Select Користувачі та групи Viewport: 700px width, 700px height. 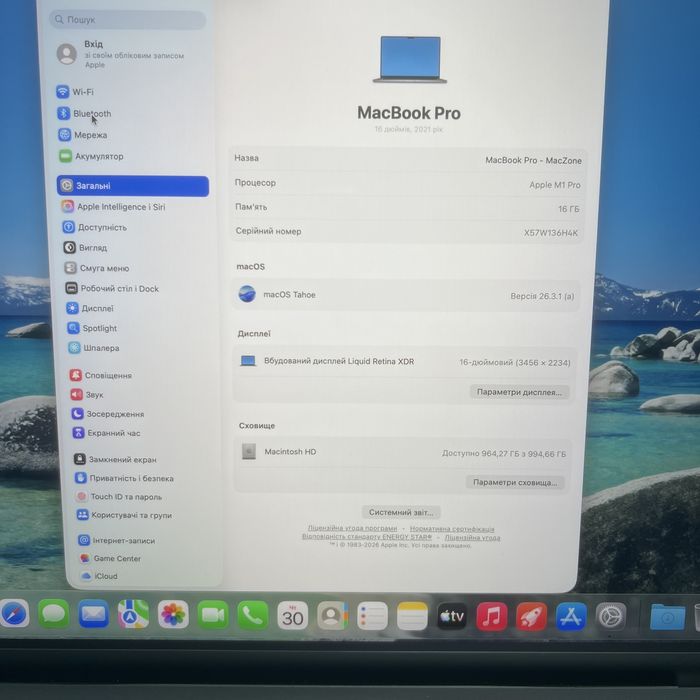point(124,515)
